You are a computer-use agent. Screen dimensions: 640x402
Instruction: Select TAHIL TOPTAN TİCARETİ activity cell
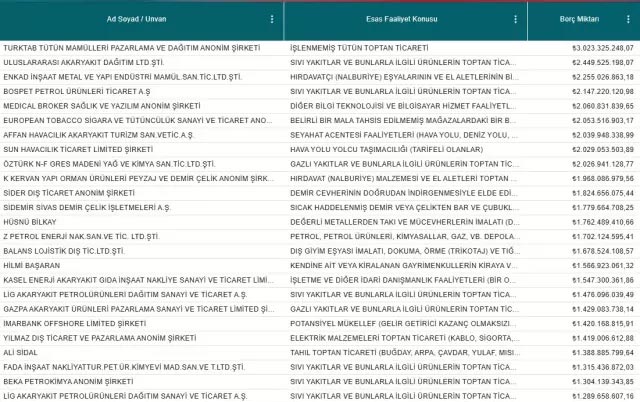(405, 353)
